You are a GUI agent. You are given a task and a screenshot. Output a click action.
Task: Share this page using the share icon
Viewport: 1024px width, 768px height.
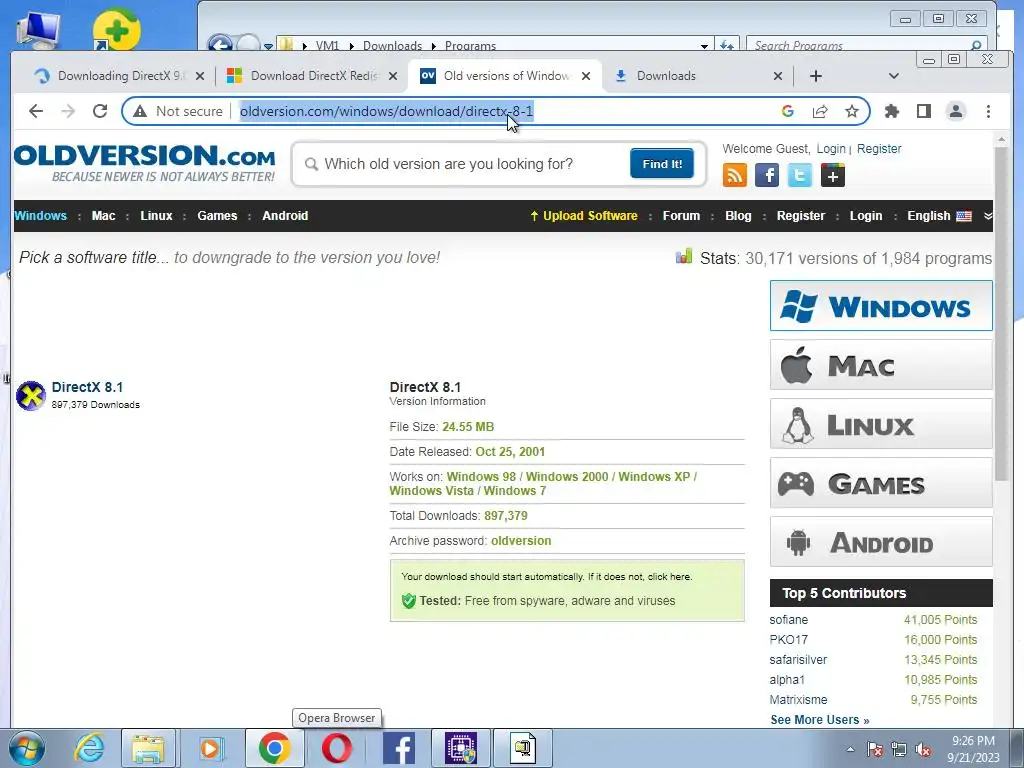pos(820,111)
